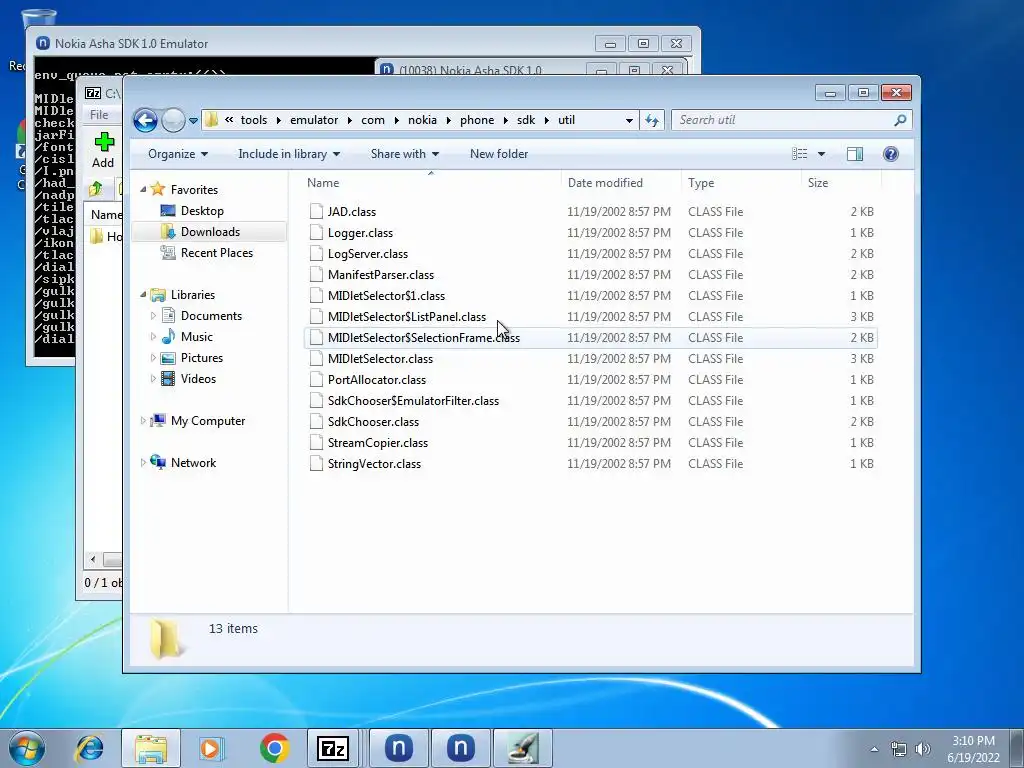Select MIDletSelector$1.class file name
The image size is (1024, 768).
point(386,296)
